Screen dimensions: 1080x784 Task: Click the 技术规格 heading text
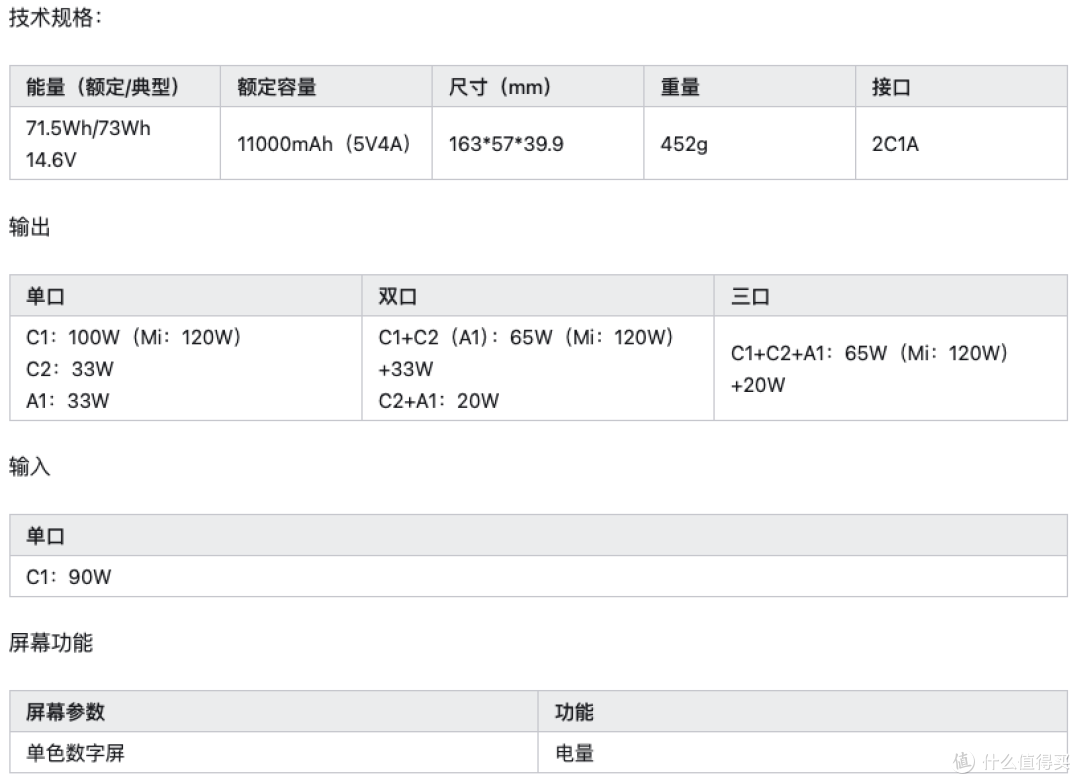pos(54,17)
